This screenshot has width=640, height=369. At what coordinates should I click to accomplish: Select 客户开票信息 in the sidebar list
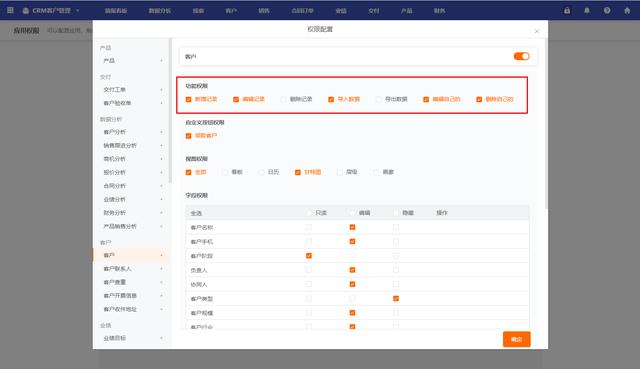120,296
